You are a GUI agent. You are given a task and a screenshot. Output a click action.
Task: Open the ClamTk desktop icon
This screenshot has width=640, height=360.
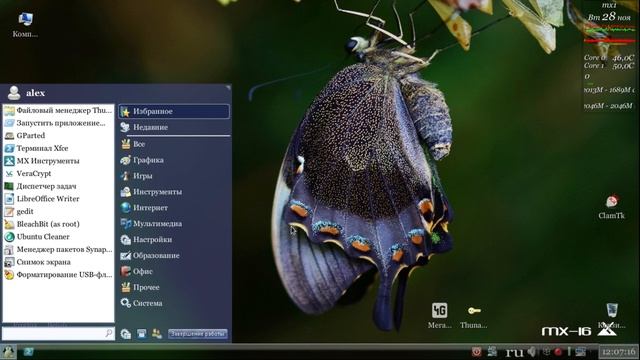(611, 207)
